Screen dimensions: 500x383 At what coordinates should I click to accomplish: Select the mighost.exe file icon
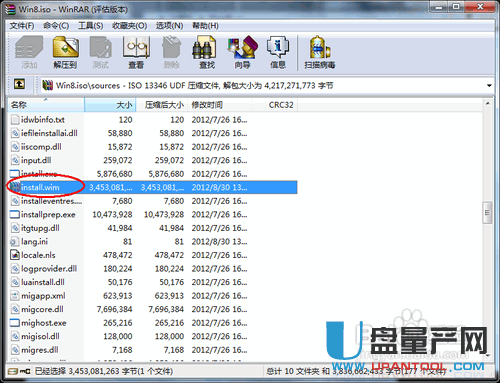tap(15, 323)
